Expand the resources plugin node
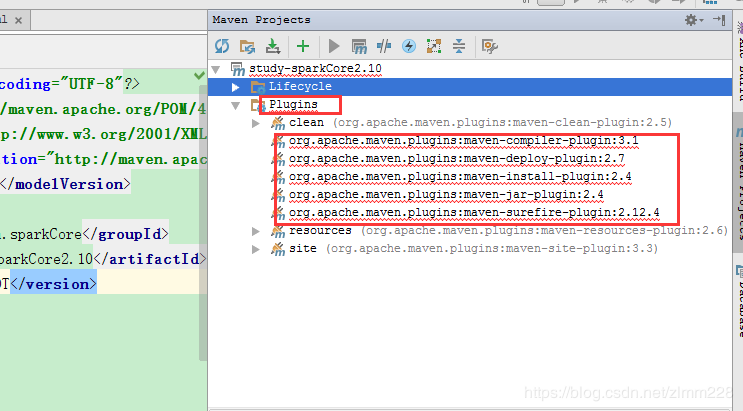Screen dimensions: 743x411 (x=256, y=231)
